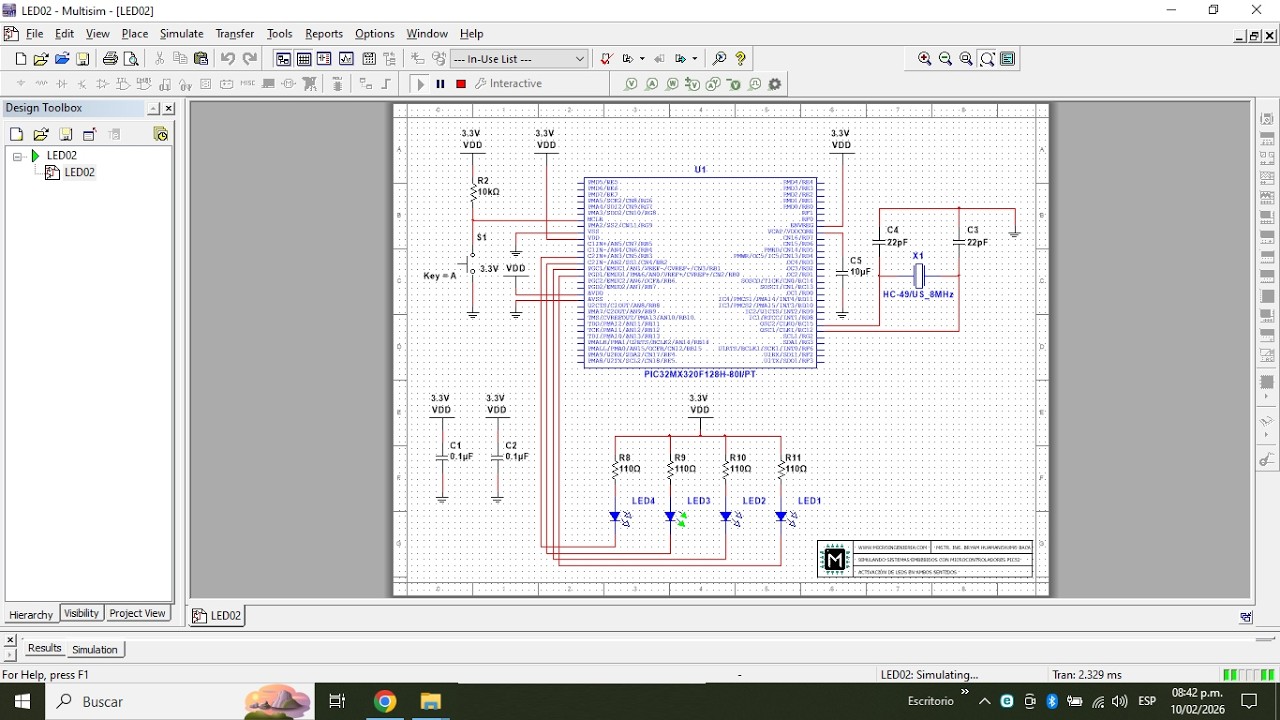Open Chrome from the taskbar
Image resolution: width=1280 pixels, height=720 pixels.
pos(385,702)
